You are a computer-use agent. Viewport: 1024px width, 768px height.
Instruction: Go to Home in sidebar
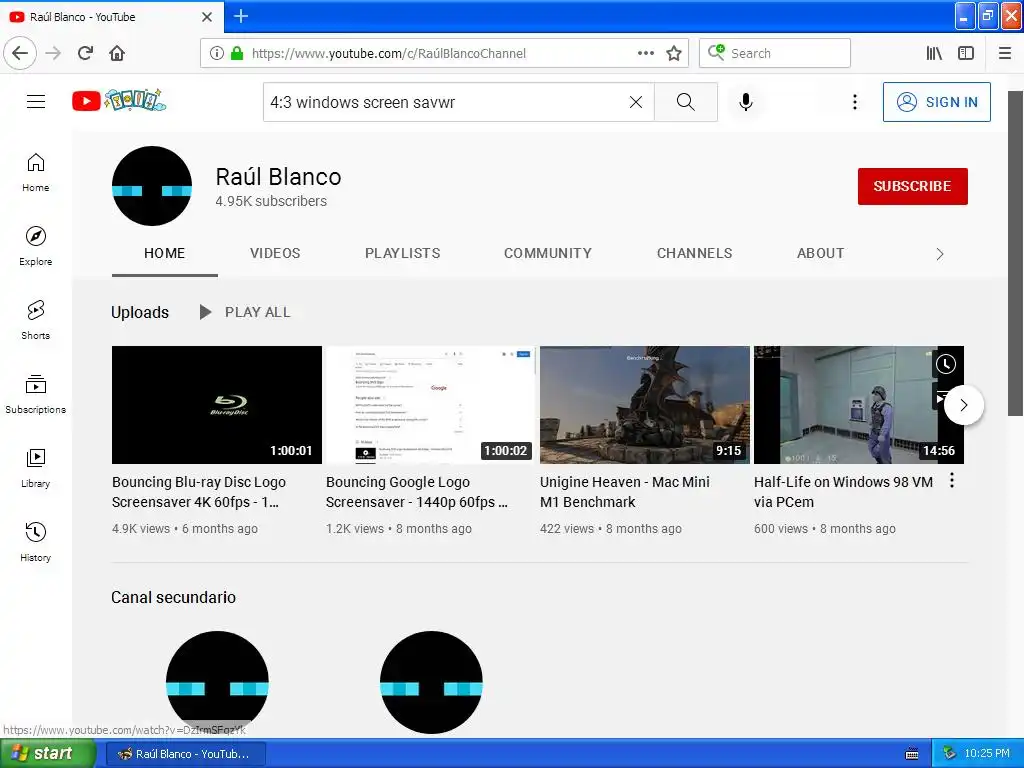(36, 173)
